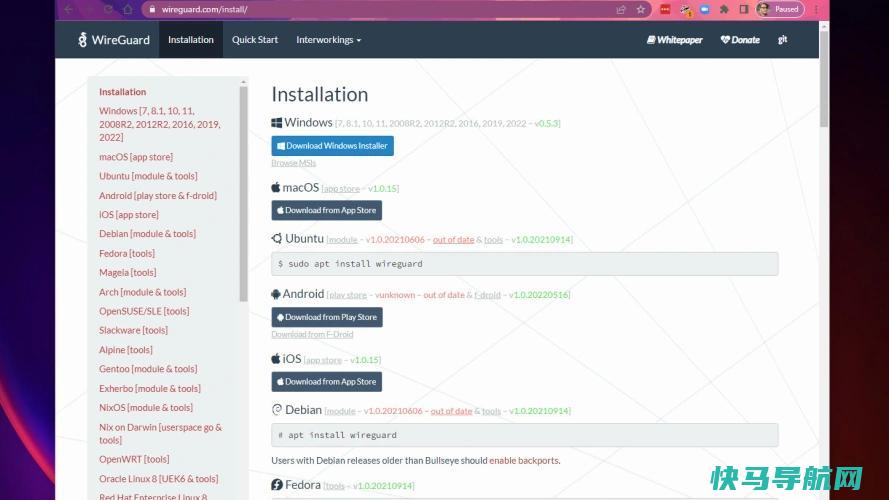Go to Oracle Linux 8 sidebar entry
The height and width of the screenshot is (500, 889).
pos(158,479)
